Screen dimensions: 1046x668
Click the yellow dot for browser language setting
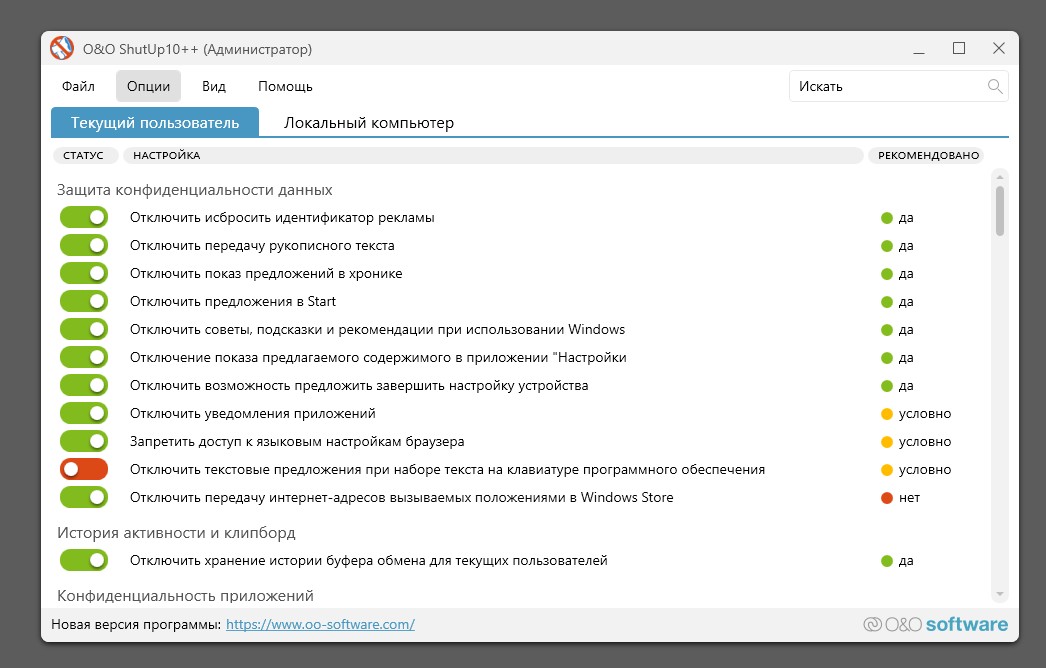[886, 442]
